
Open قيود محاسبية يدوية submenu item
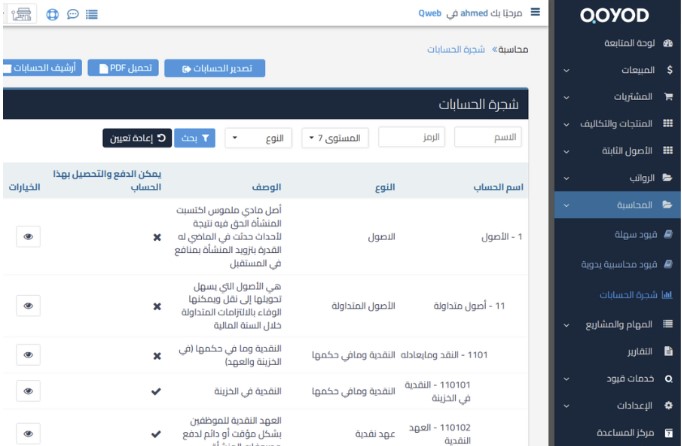click(618, 264)
